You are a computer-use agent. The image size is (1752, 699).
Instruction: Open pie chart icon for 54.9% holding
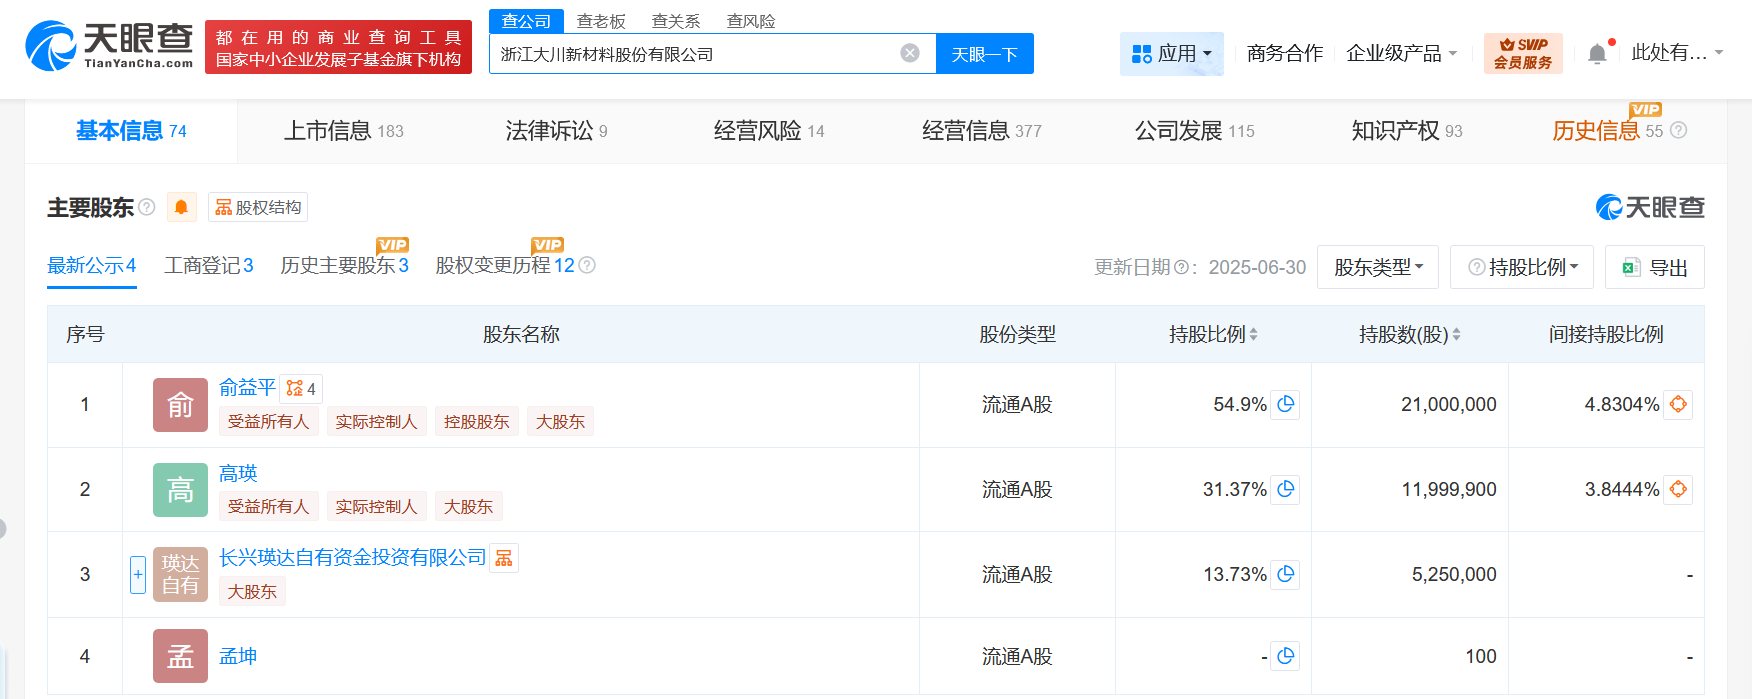click(1285, 404)
